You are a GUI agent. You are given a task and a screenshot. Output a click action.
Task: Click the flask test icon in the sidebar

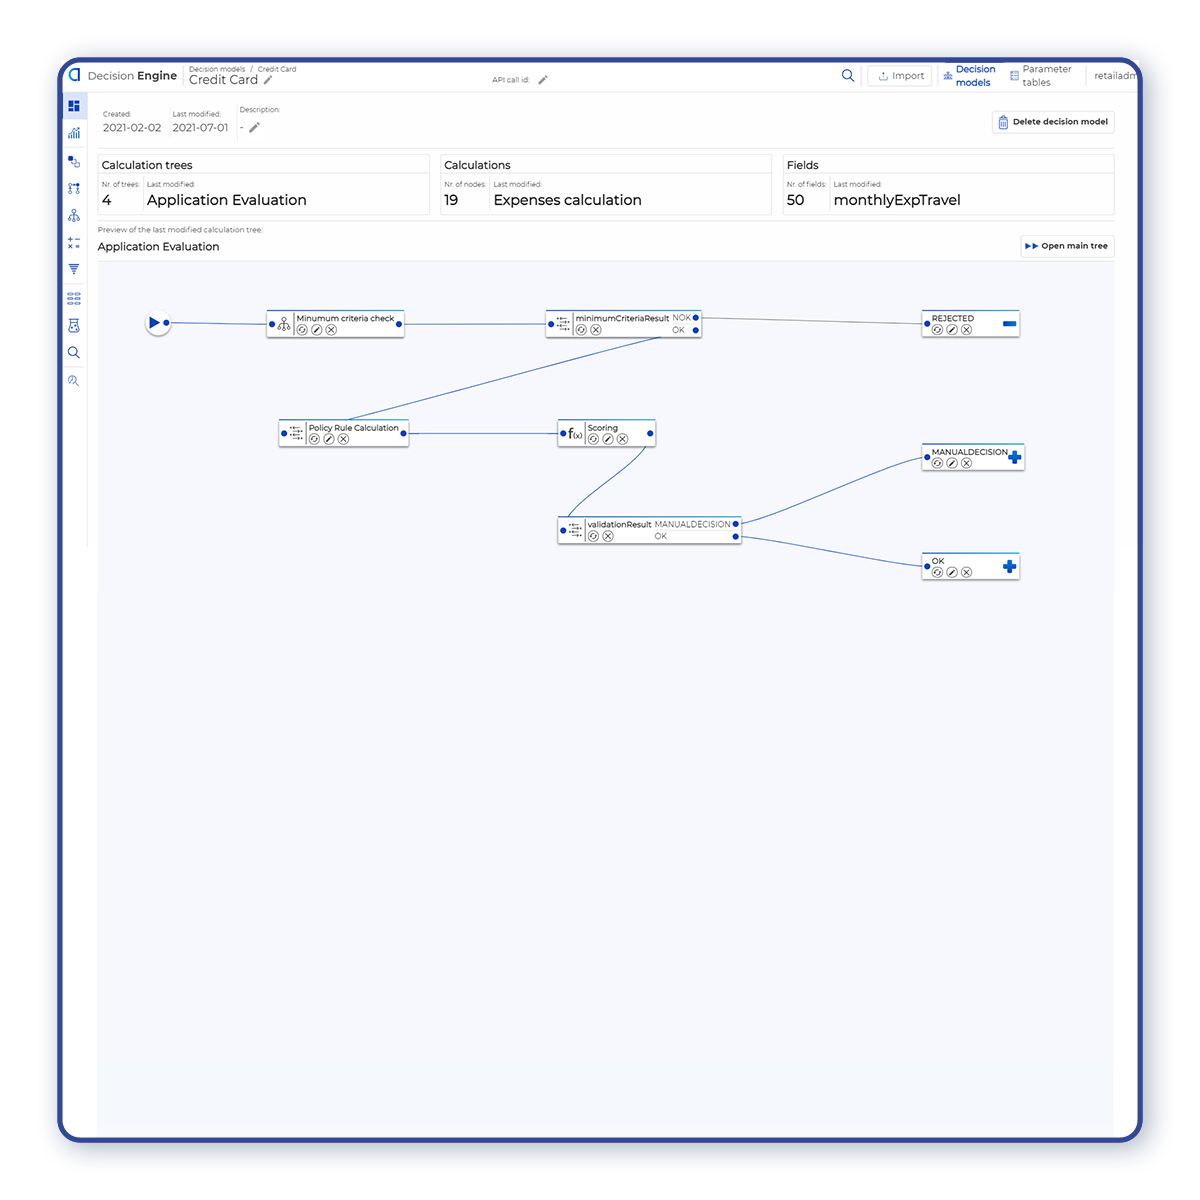tap(74, 326)
